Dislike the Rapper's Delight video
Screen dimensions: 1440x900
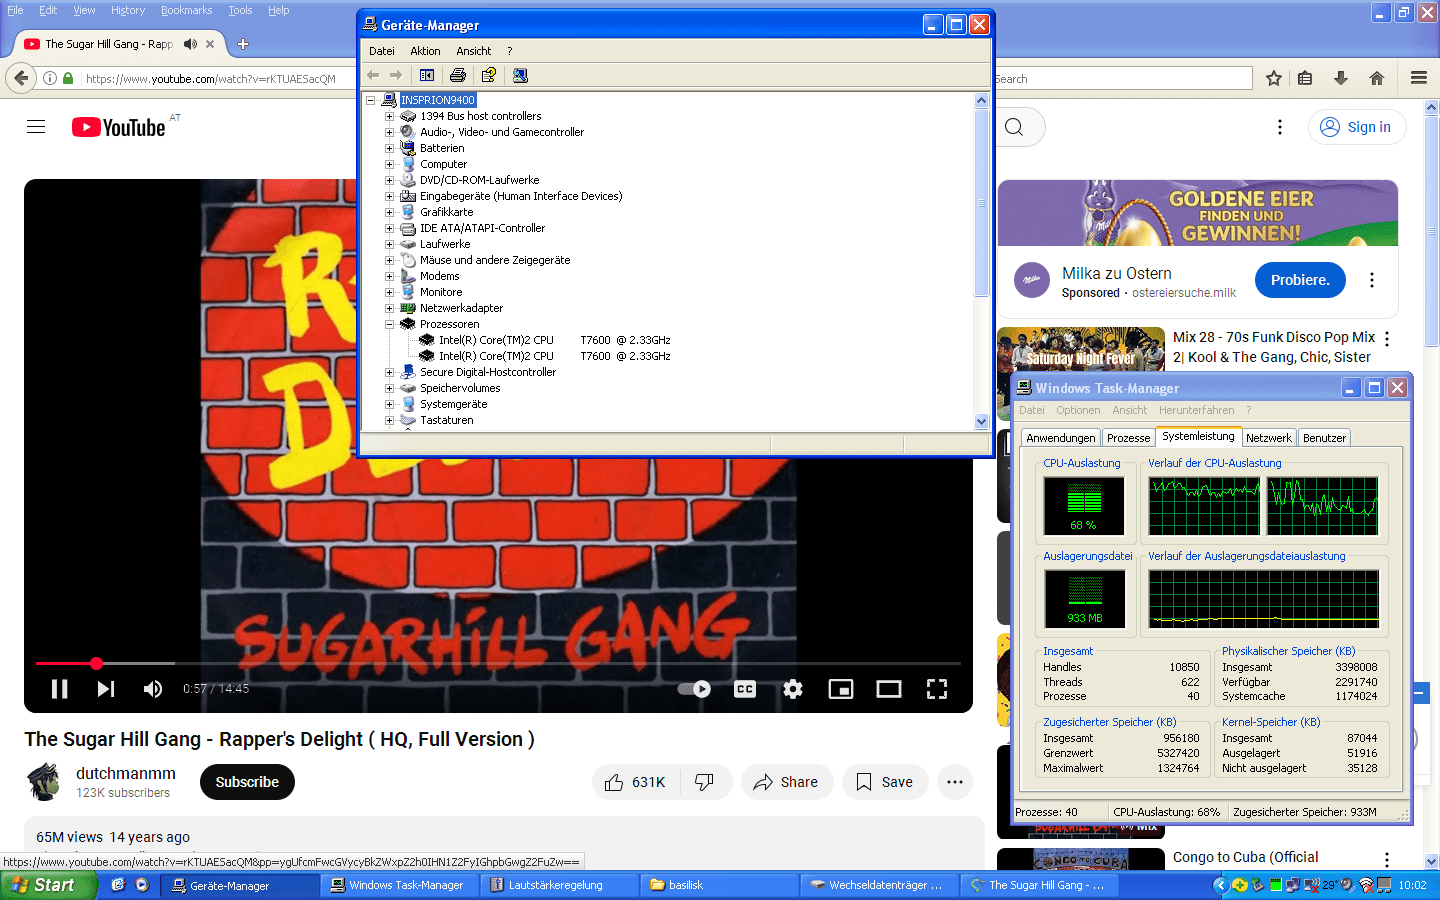pyautogui.click(x=705, y=782)
